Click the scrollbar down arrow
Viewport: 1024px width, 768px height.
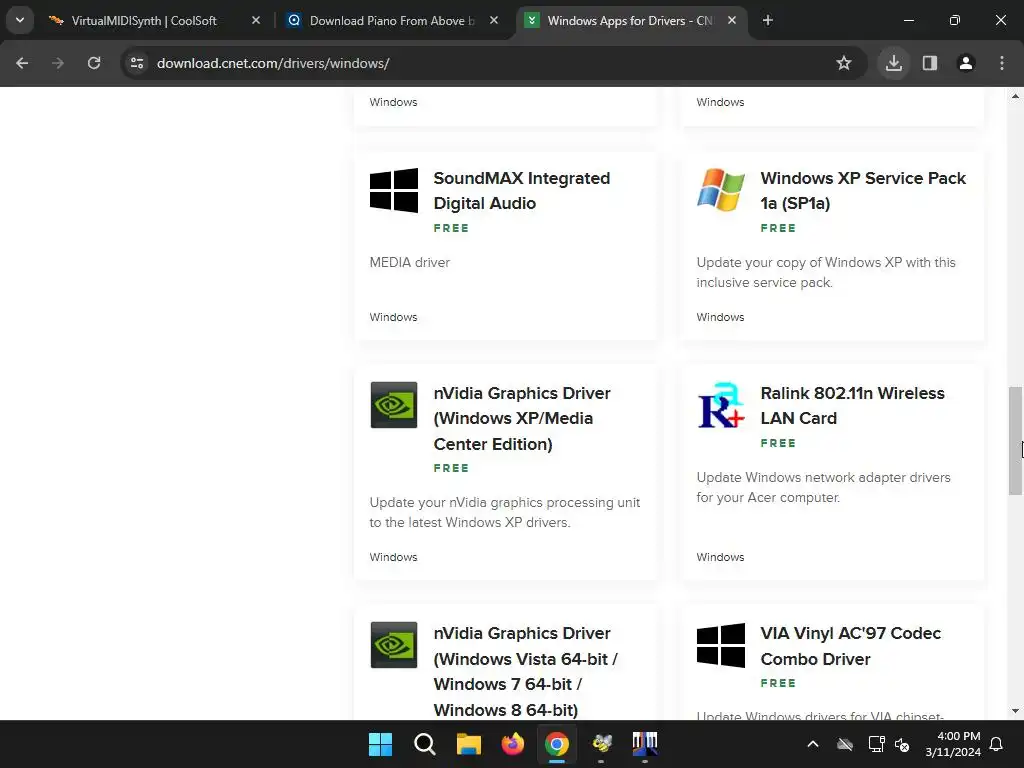[1015, 711]
